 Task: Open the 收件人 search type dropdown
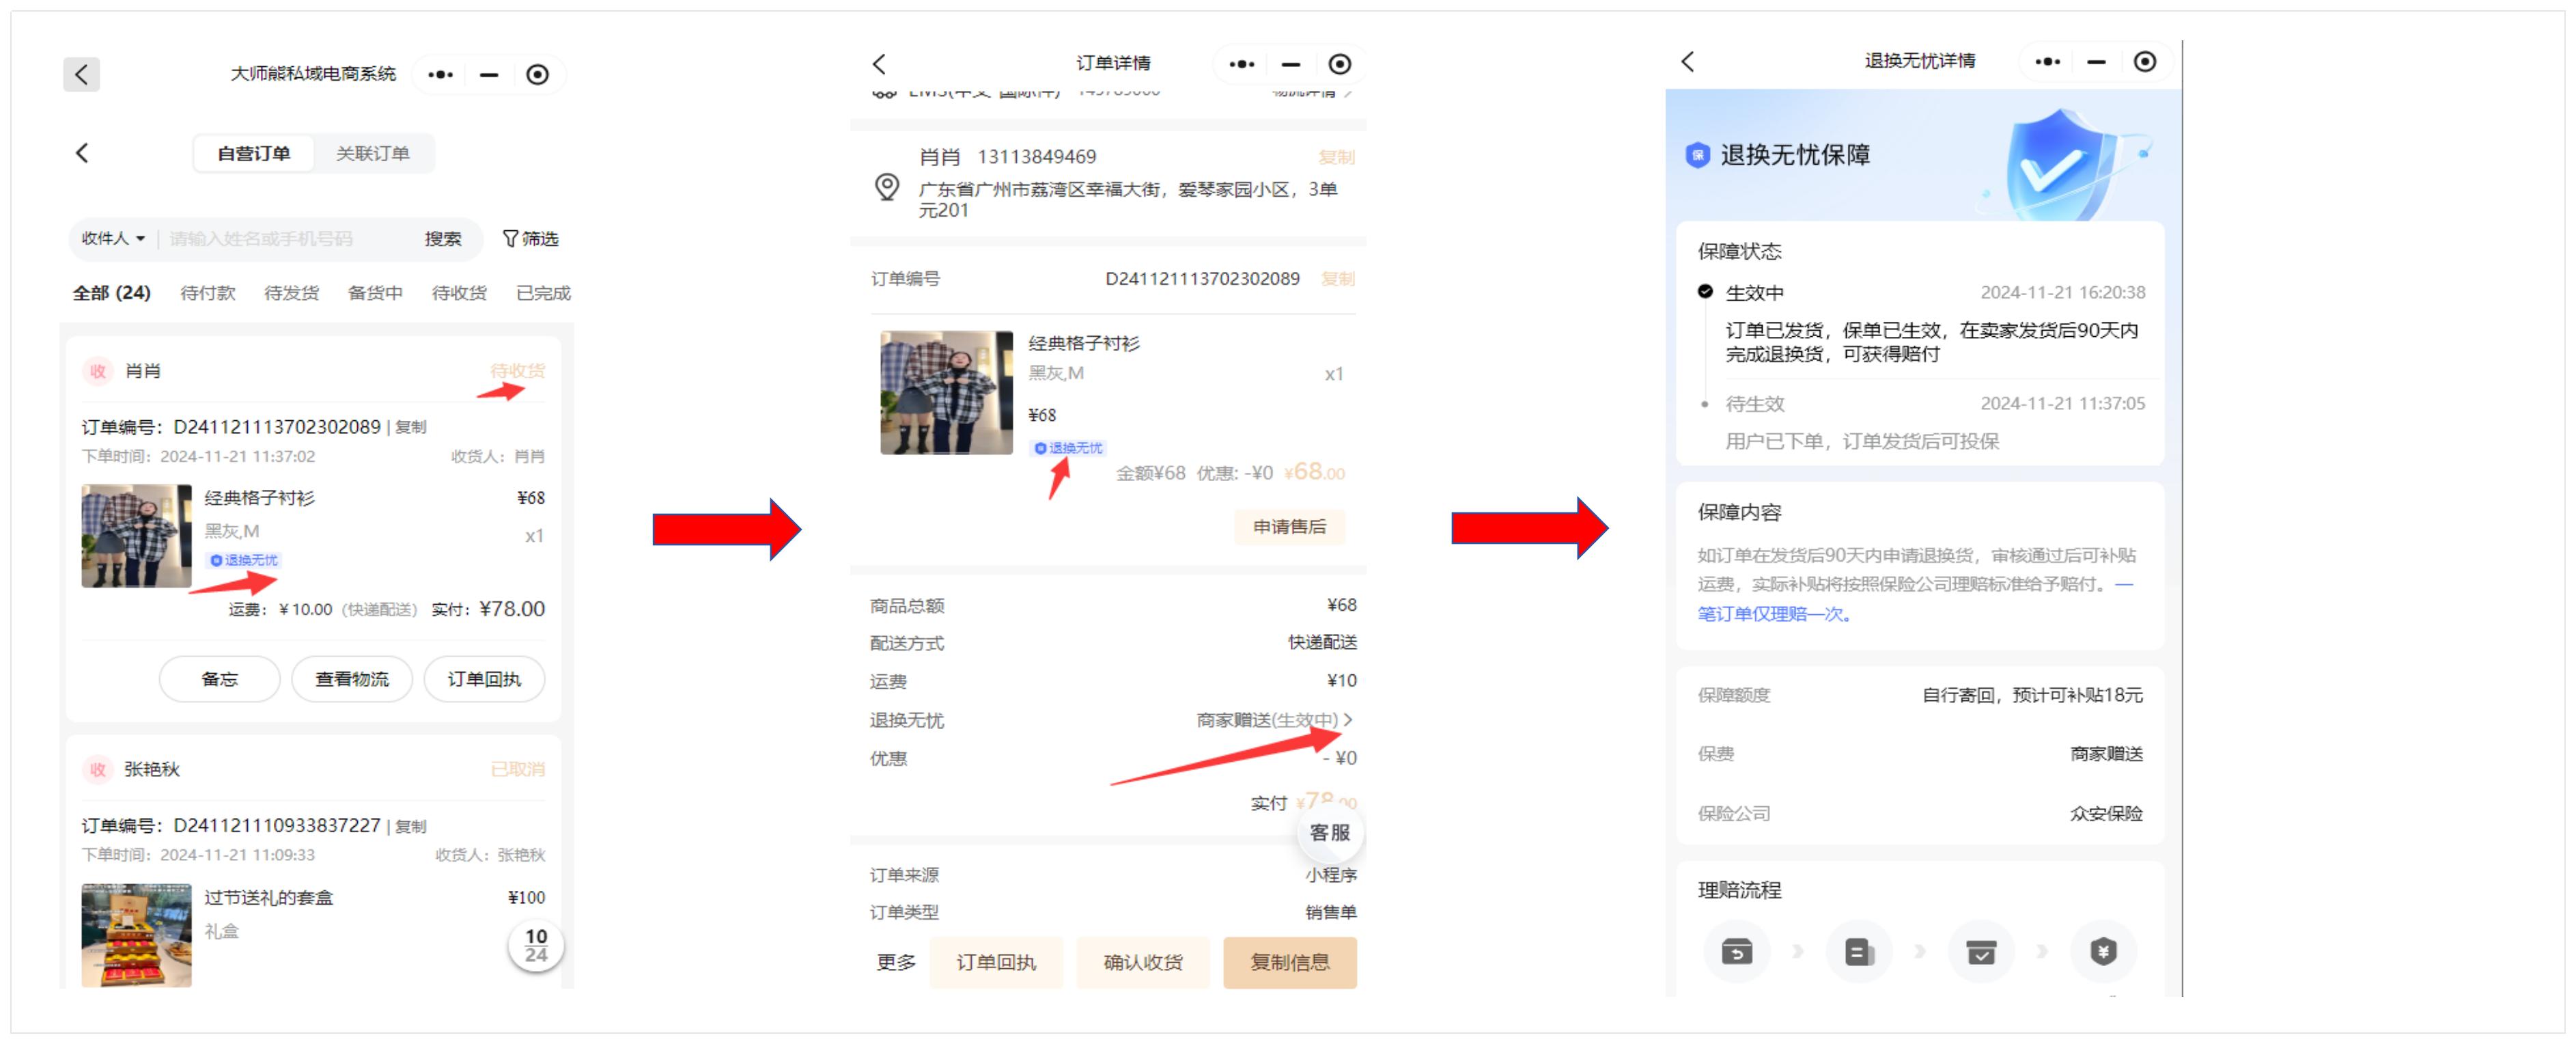pos(113,238)
